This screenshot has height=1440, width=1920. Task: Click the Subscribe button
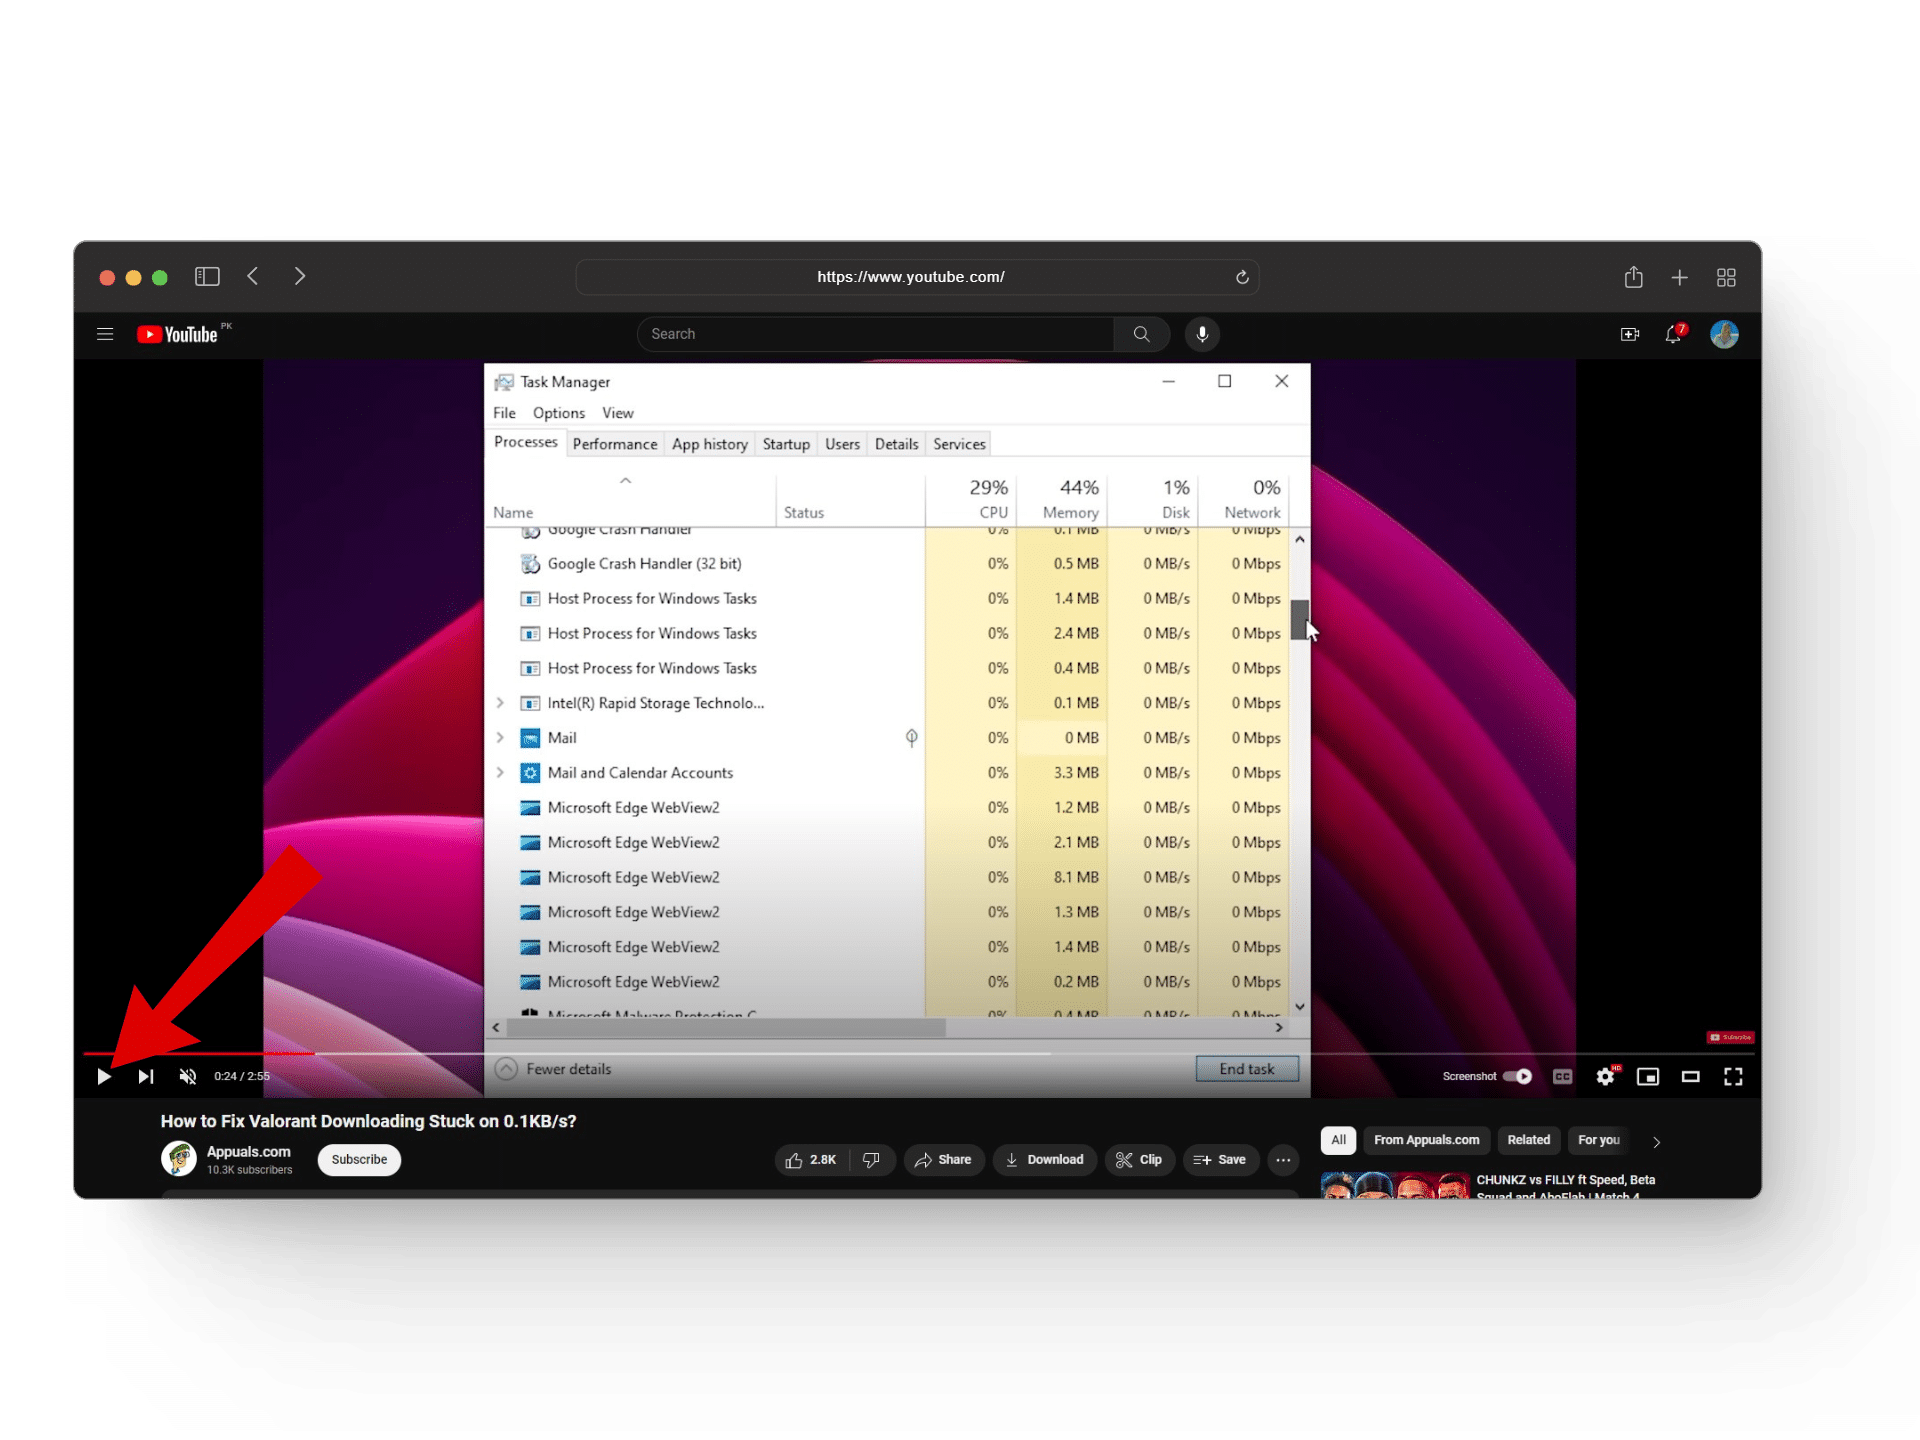coord(359,1159)
